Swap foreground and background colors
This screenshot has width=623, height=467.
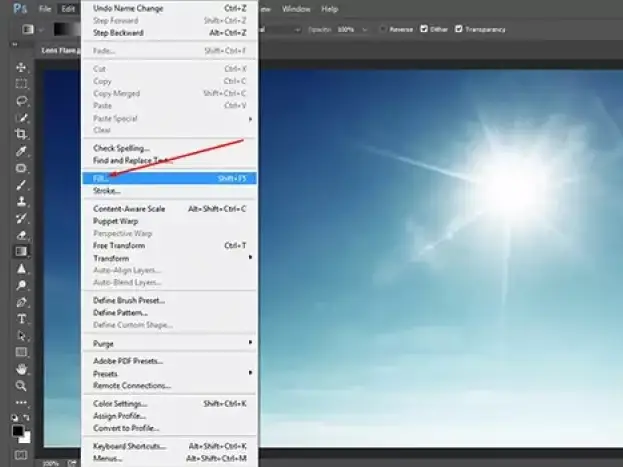point(27,418)
